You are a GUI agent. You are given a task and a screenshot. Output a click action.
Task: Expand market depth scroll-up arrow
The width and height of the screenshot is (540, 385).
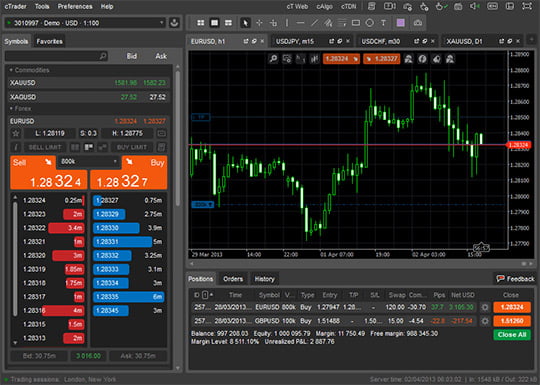pos(15,198)
